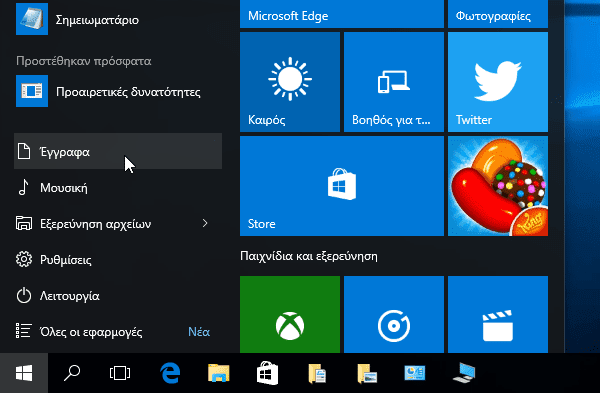Click the Παιχνίδια και εξερεύνηση group header
This screenshot has height=393, width=600.
coord(309,256)
